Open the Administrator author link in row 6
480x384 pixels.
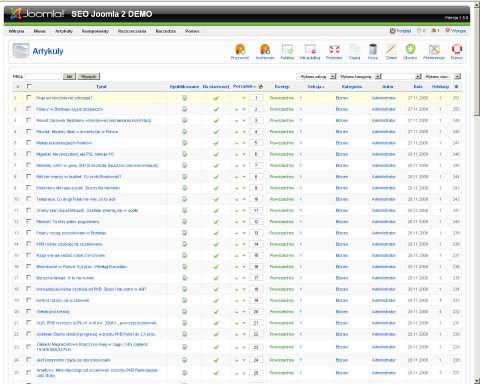[x=384, y=154]
